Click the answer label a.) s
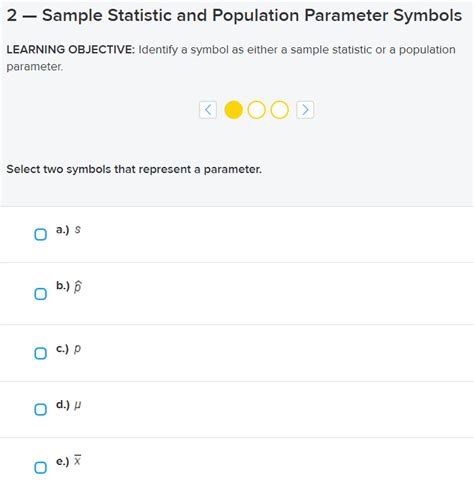474x494 pixels. [x=68, y=230]
